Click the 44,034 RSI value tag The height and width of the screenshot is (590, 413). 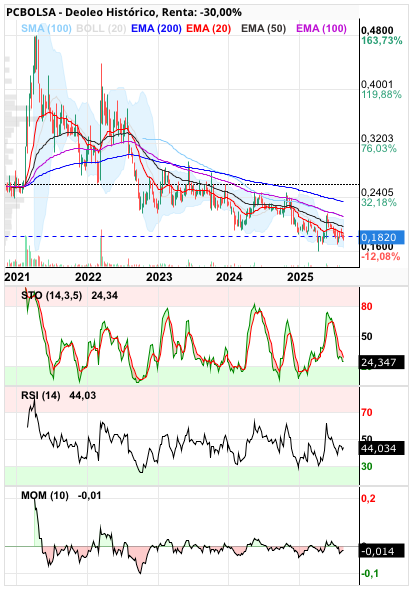[382, 449]
